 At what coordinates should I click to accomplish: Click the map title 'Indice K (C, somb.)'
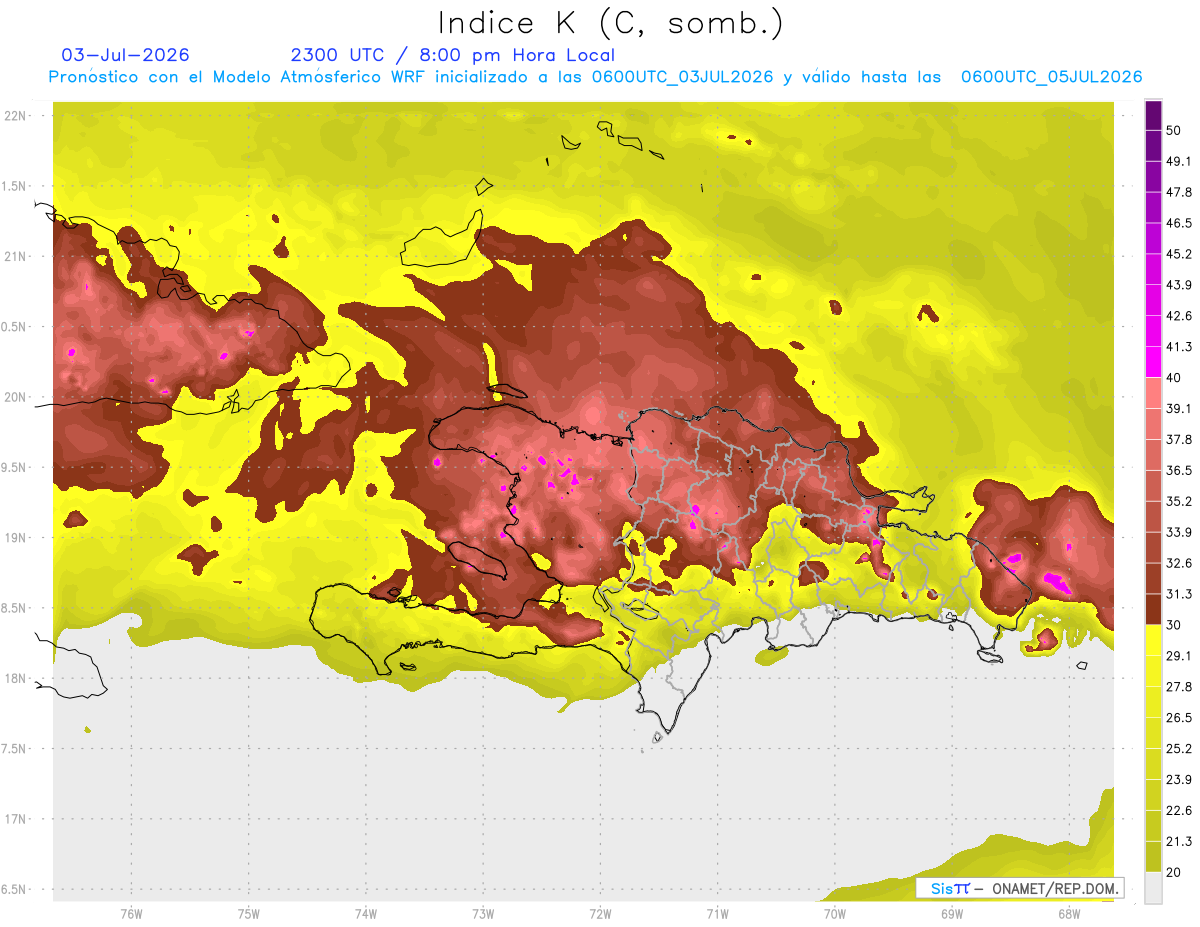(611, 23)
